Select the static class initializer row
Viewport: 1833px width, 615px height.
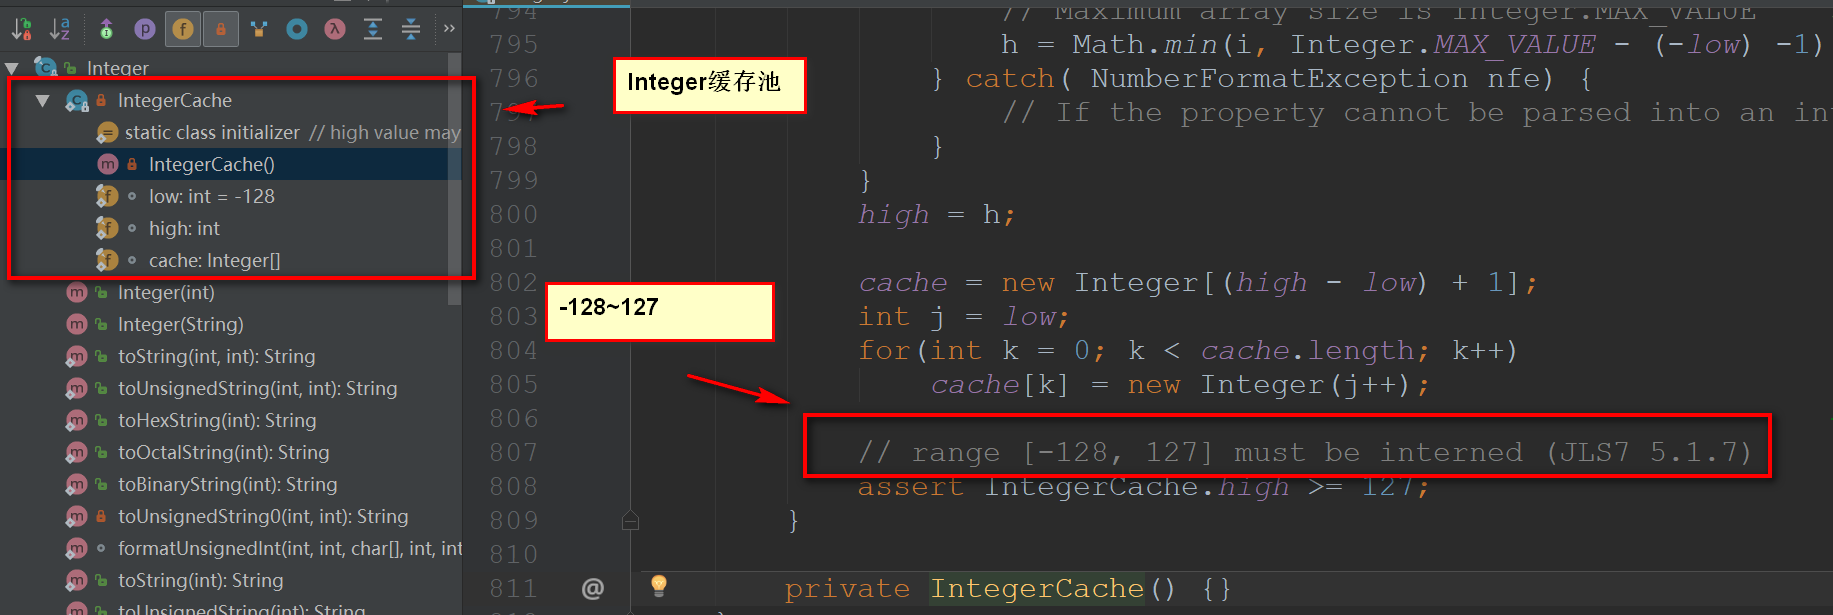pos(230,132)
